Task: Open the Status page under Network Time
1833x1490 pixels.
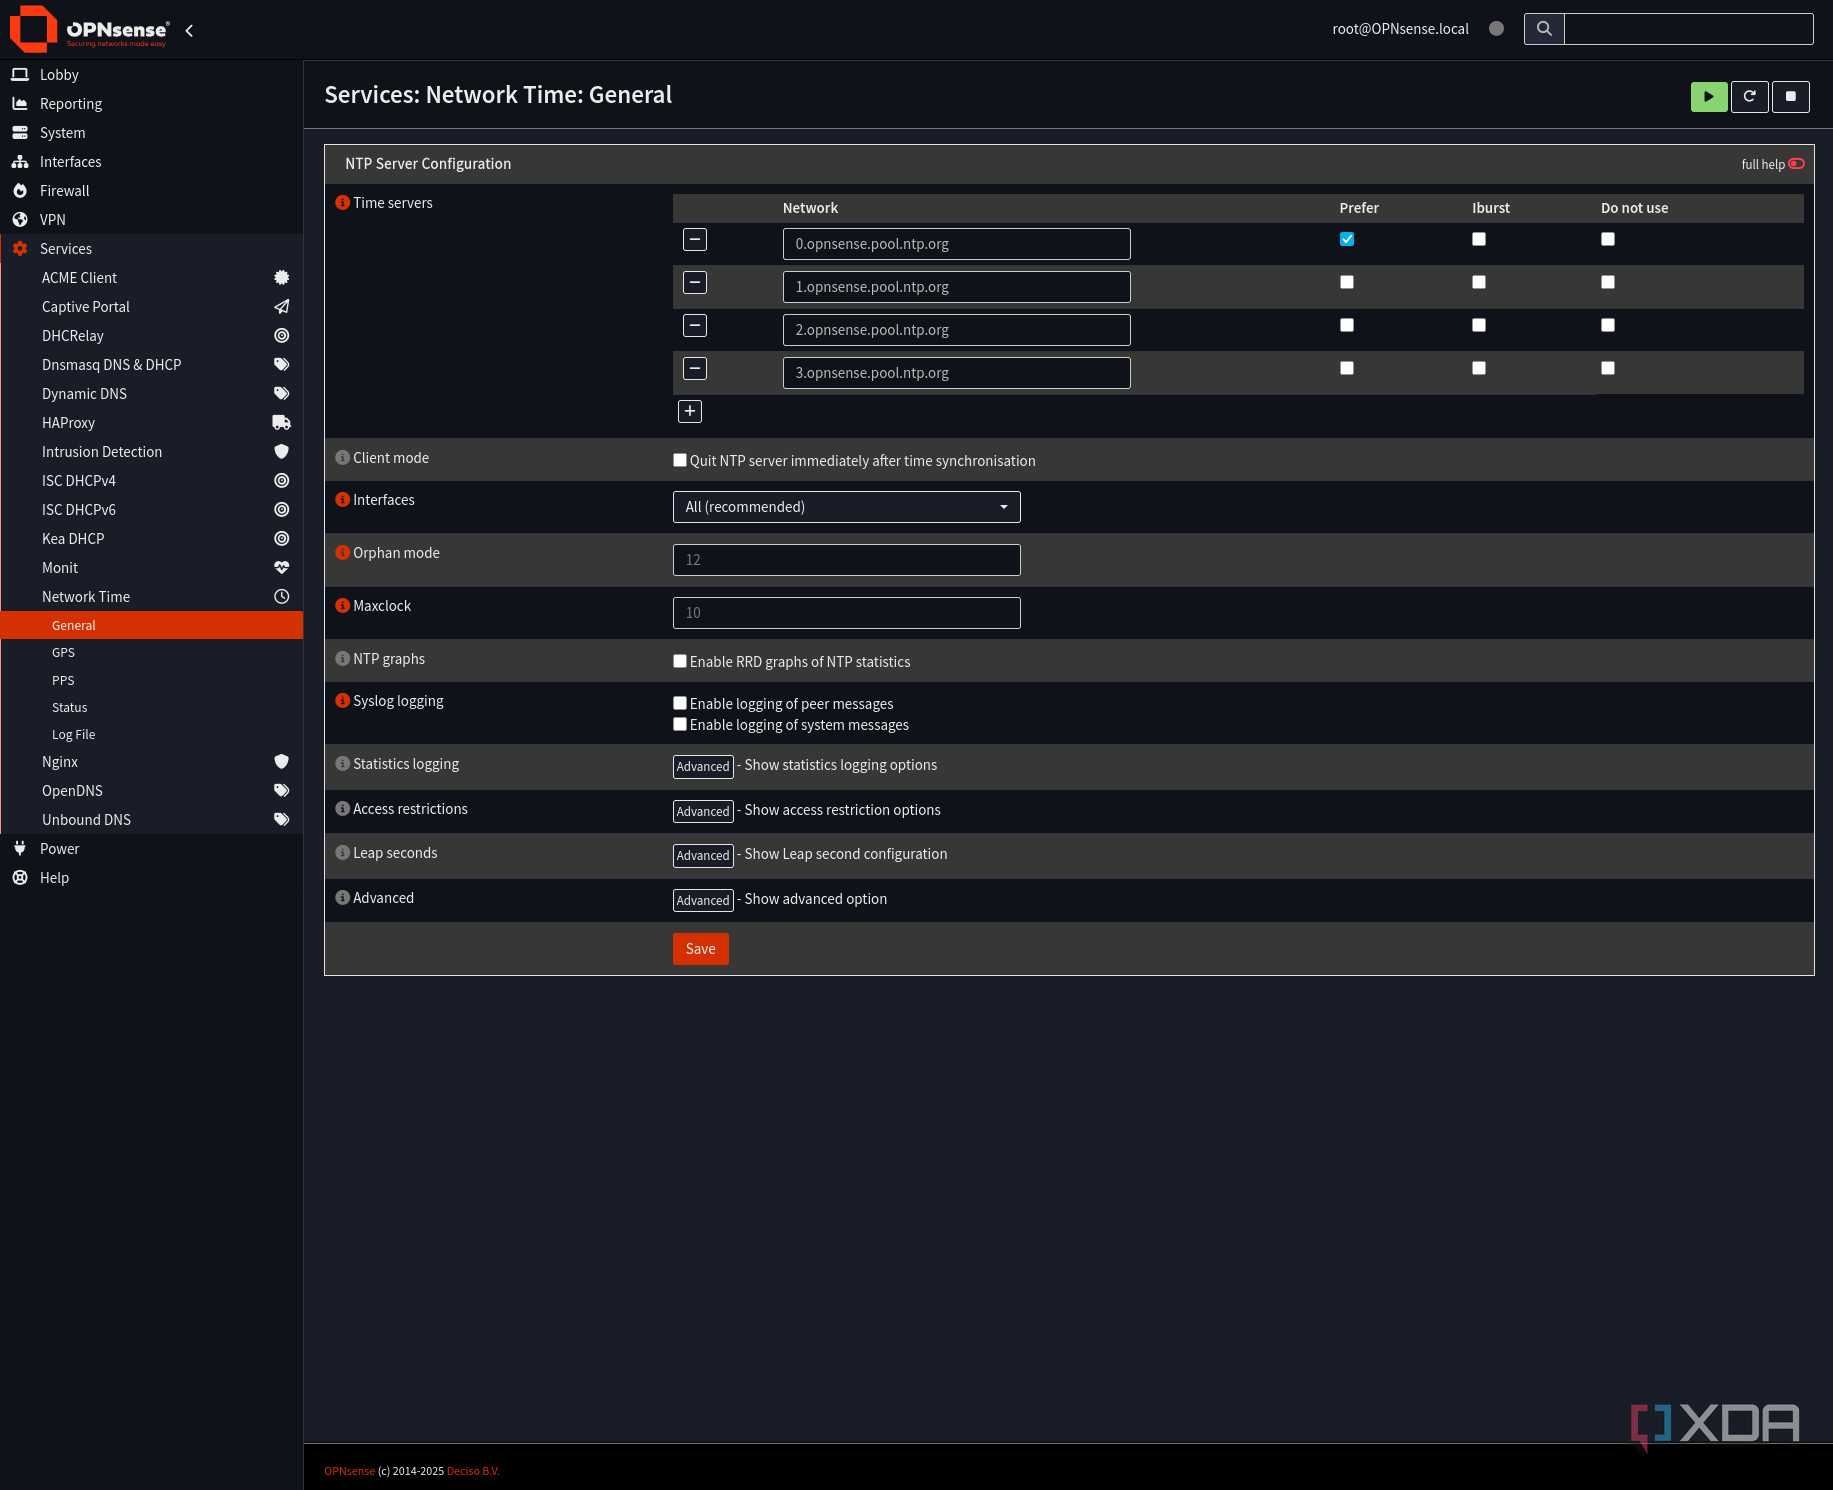Action: pos(151,707)
